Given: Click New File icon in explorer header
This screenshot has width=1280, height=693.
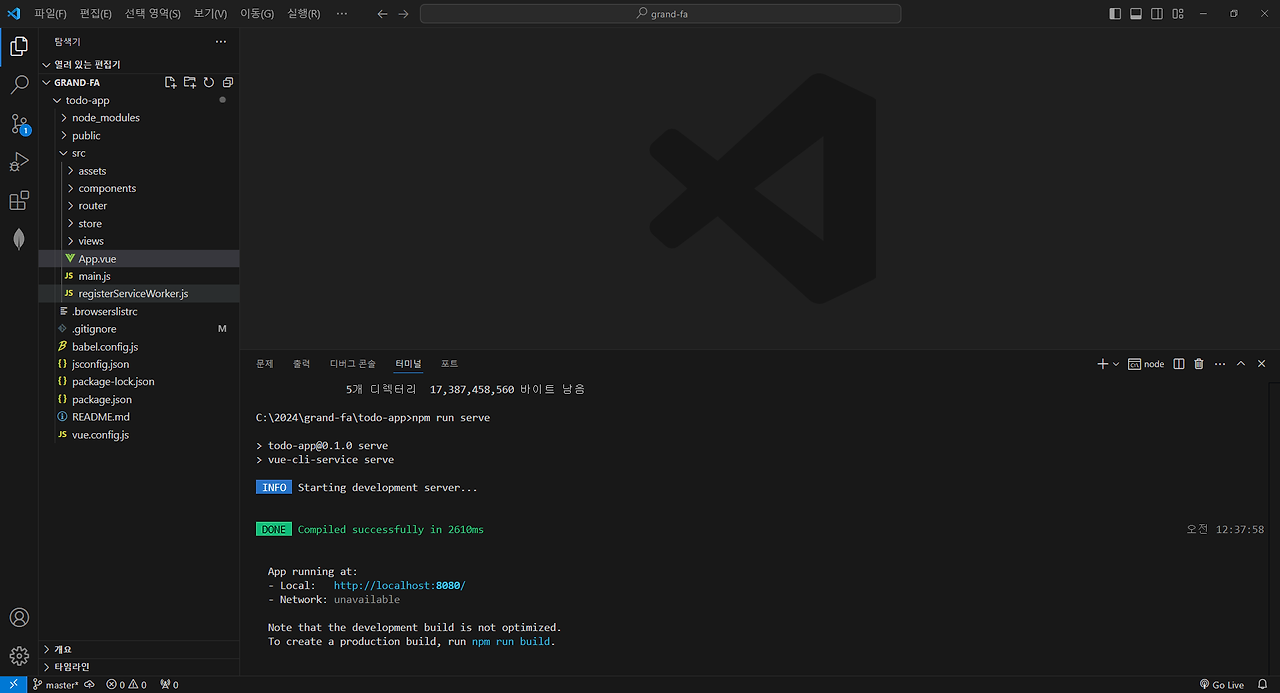Looking at the screenshot, I should 170,83.
